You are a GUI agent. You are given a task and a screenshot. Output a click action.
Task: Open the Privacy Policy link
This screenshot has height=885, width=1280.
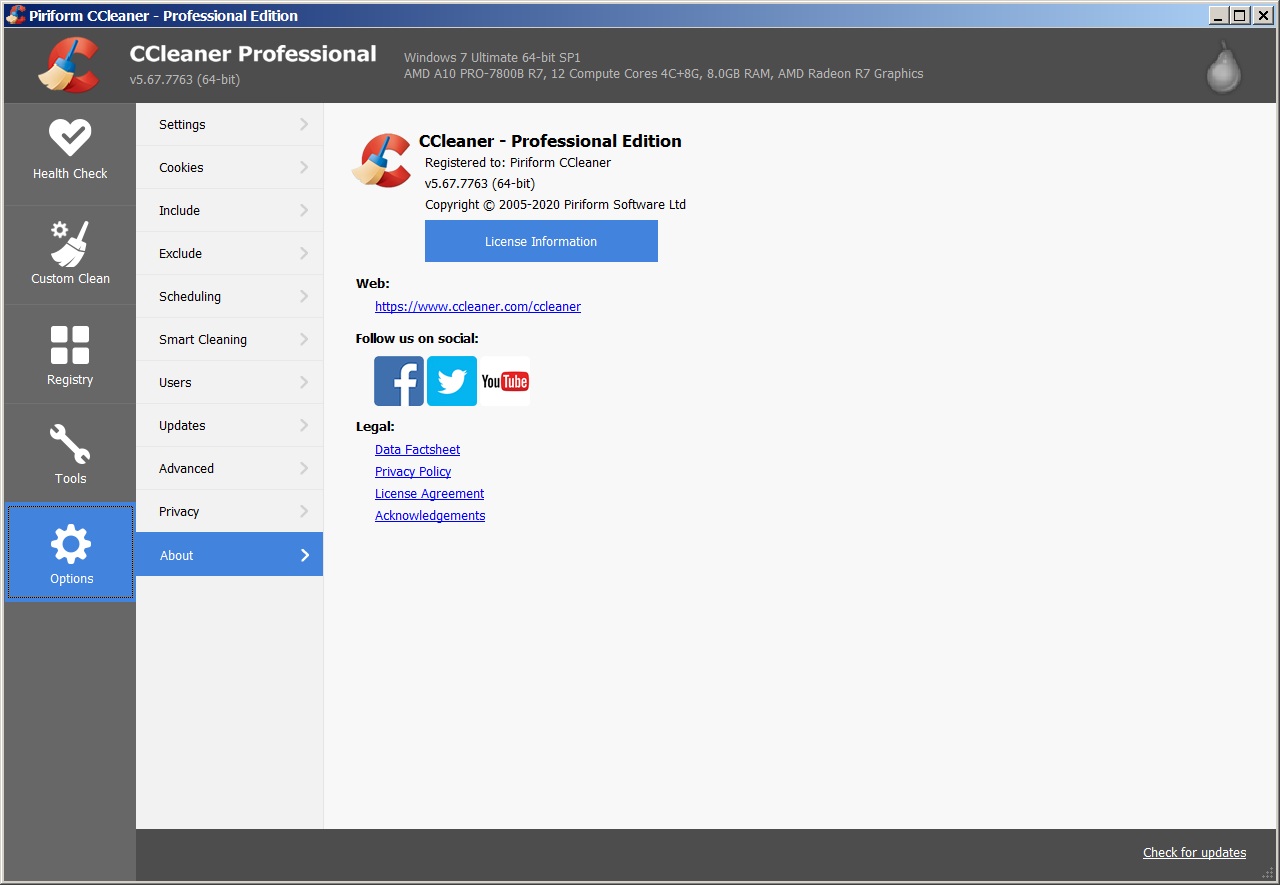point(413,472)
